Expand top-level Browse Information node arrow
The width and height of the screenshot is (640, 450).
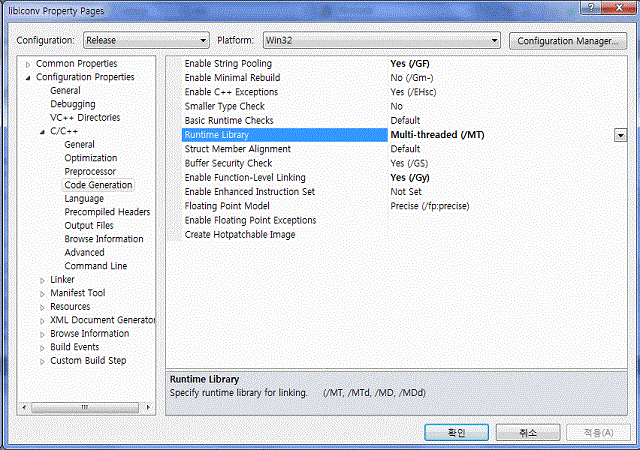[x=42, y=334]
